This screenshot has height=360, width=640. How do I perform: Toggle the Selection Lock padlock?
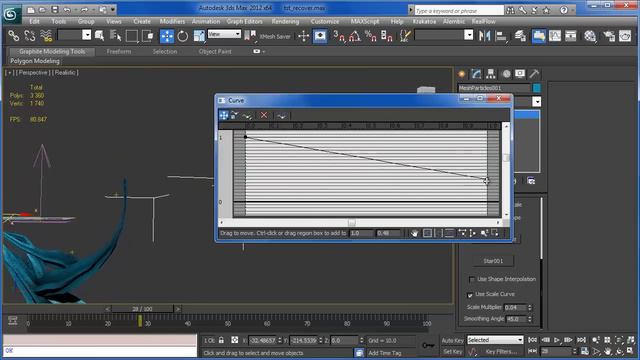[221, 340]
